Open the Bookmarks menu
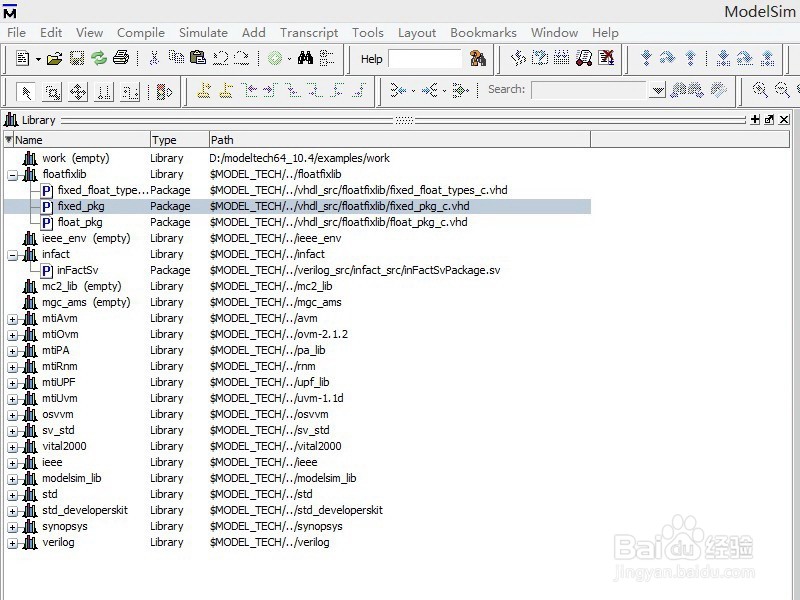The width and height of the screenshot is (800, 600). tap(483, 33)
